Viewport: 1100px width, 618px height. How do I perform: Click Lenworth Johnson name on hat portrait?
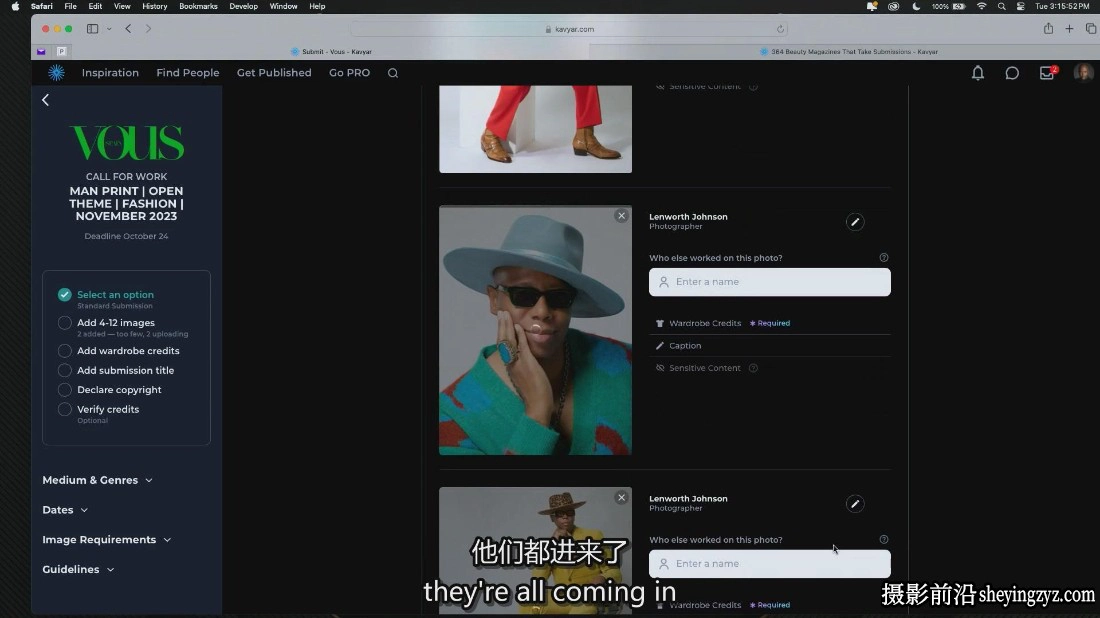(688, 217)
